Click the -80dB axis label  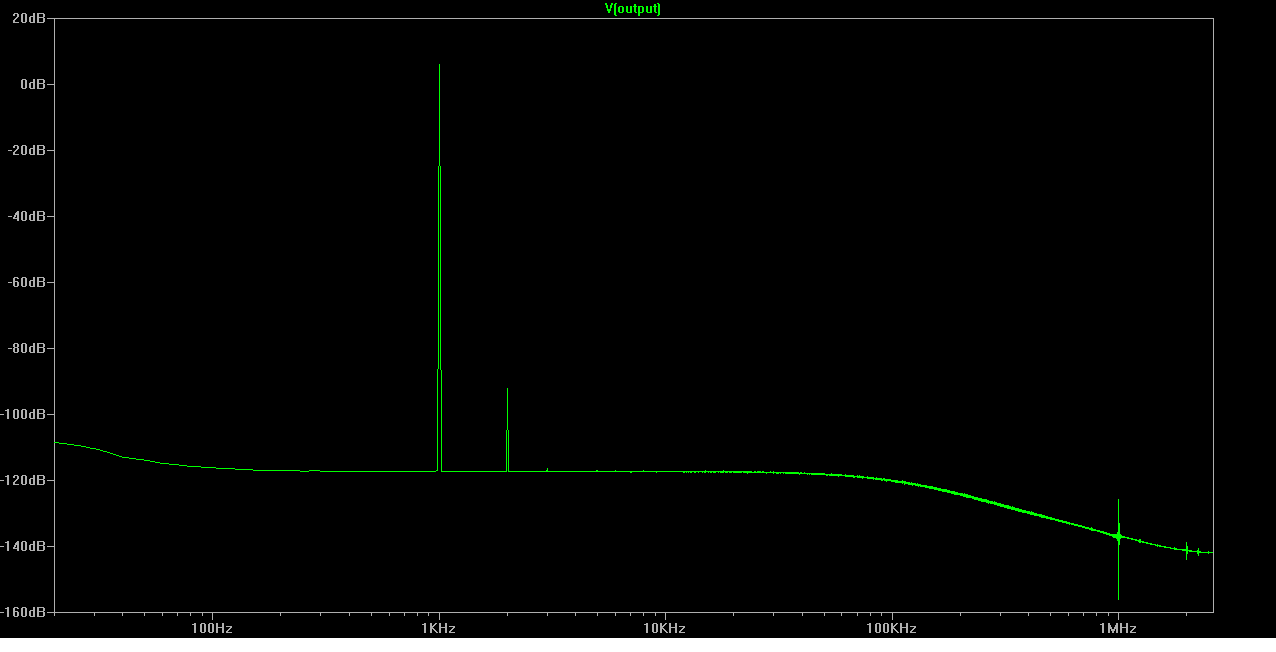click(29, 348)
